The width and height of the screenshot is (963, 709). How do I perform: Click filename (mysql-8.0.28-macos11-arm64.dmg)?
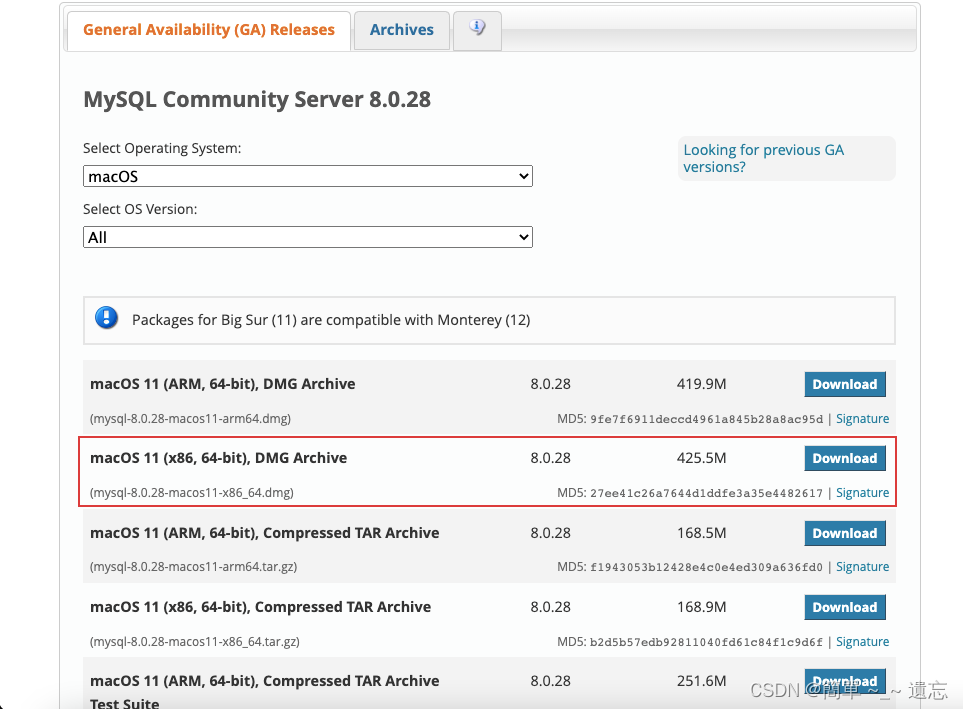[x=190, y=418]
